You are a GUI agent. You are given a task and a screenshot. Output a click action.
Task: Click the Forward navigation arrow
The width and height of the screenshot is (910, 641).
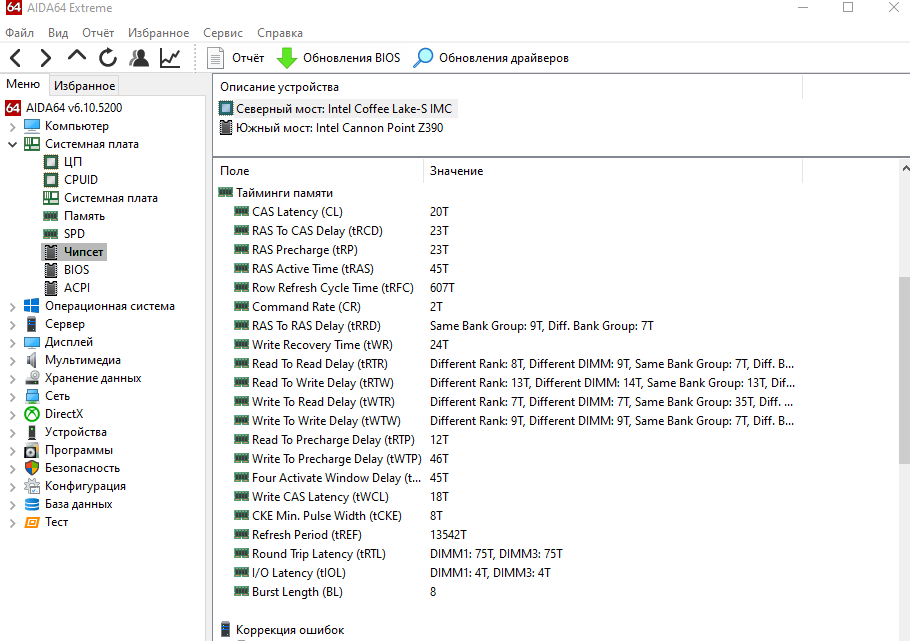pyautogui.click(x=46, y=58)
